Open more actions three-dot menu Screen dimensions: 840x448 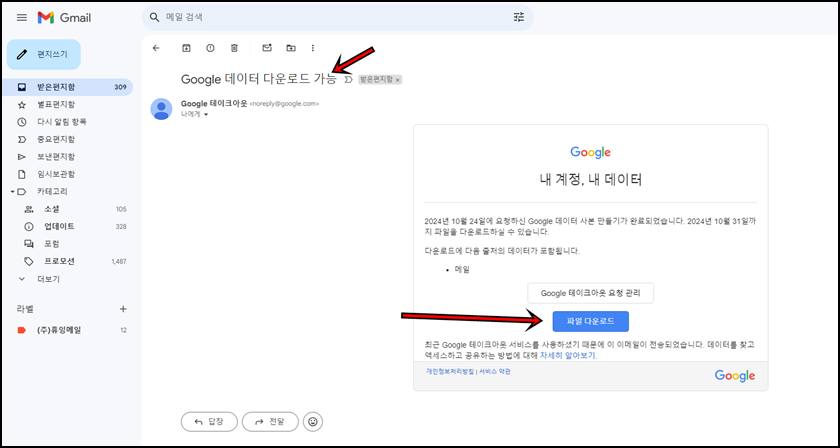[x=313, y=48]
